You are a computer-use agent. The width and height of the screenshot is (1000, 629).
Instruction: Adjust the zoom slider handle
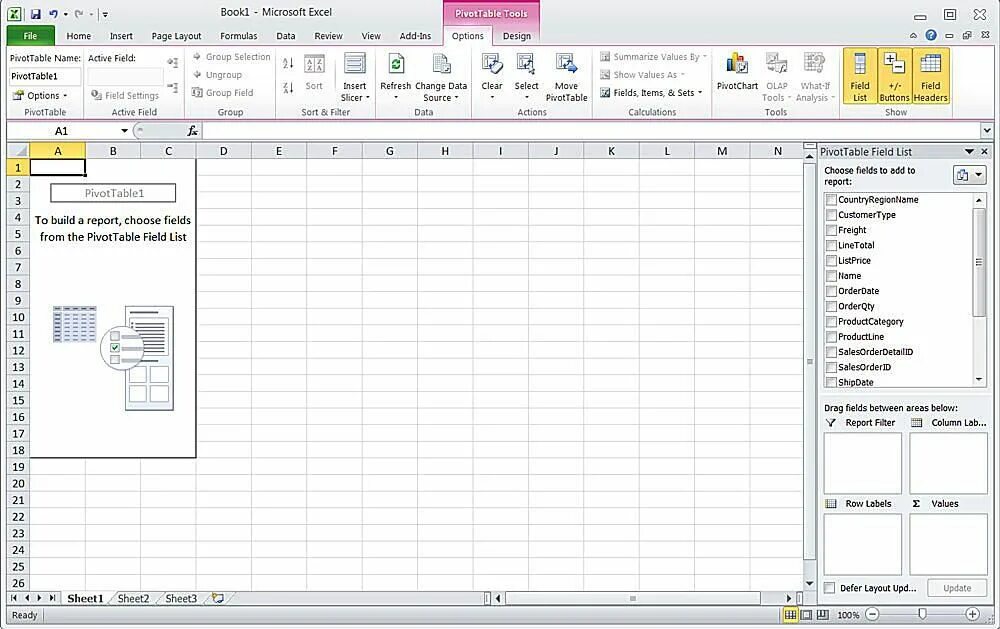click(922, 614)
